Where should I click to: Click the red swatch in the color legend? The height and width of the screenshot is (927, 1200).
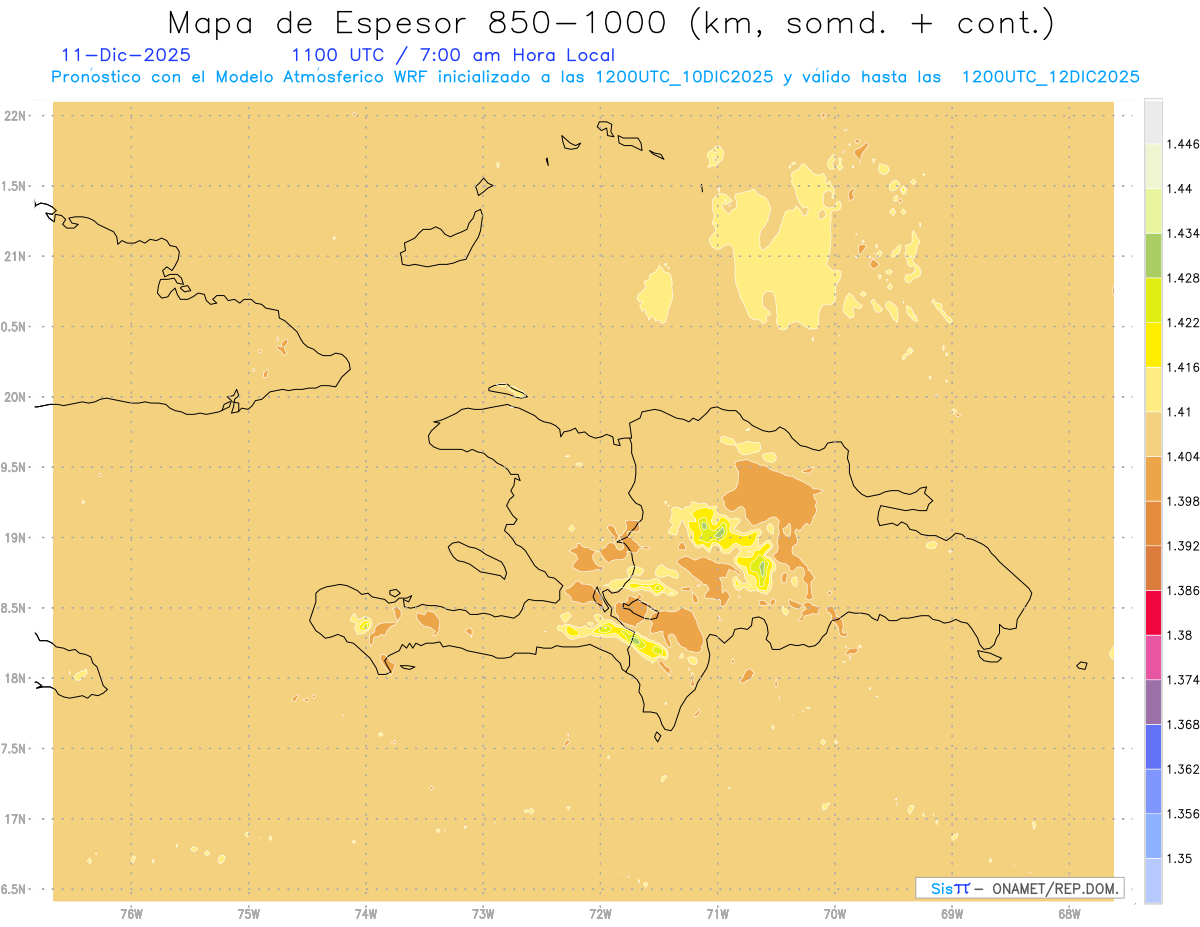(1153, 612)
